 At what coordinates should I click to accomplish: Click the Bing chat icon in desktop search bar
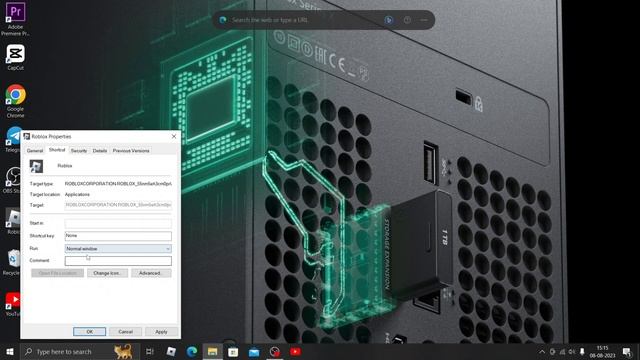389,20
